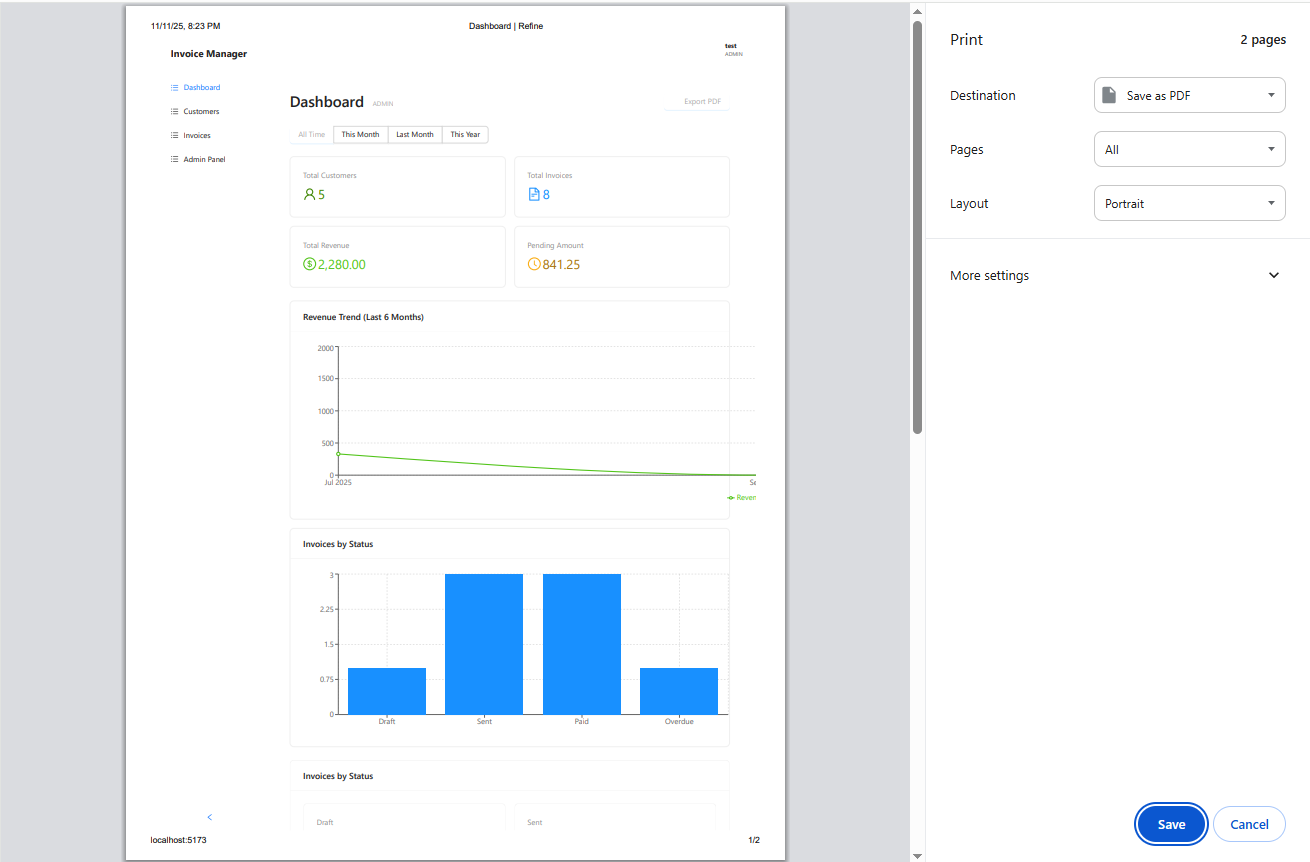The height and width of the screenshot is (862, 1310).
Task: Open the Destination dropdown
Action: [x=1189, y=96]
